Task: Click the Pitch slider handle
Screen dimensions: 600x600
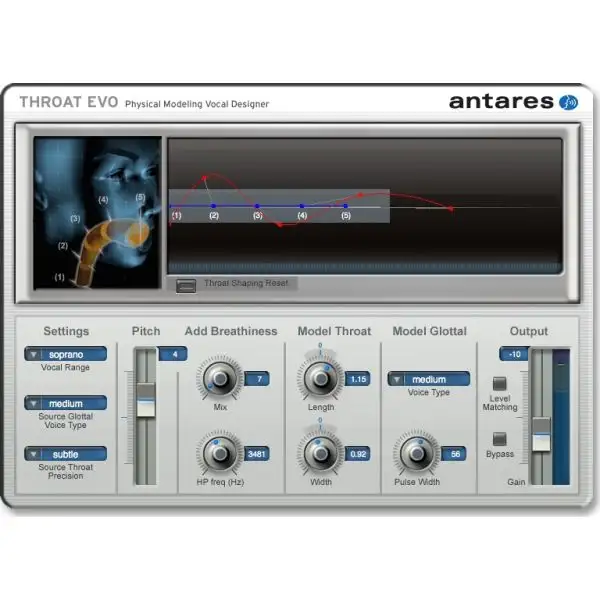Action: pos(146,400)
